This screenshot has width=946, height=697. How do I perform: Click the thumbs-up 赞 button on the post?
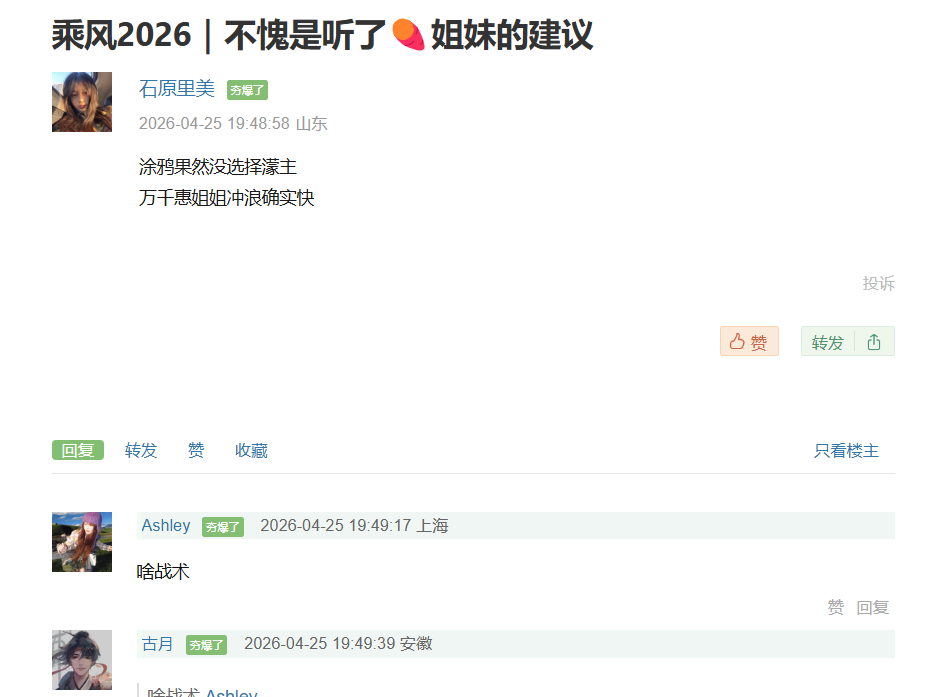(749, 342)
